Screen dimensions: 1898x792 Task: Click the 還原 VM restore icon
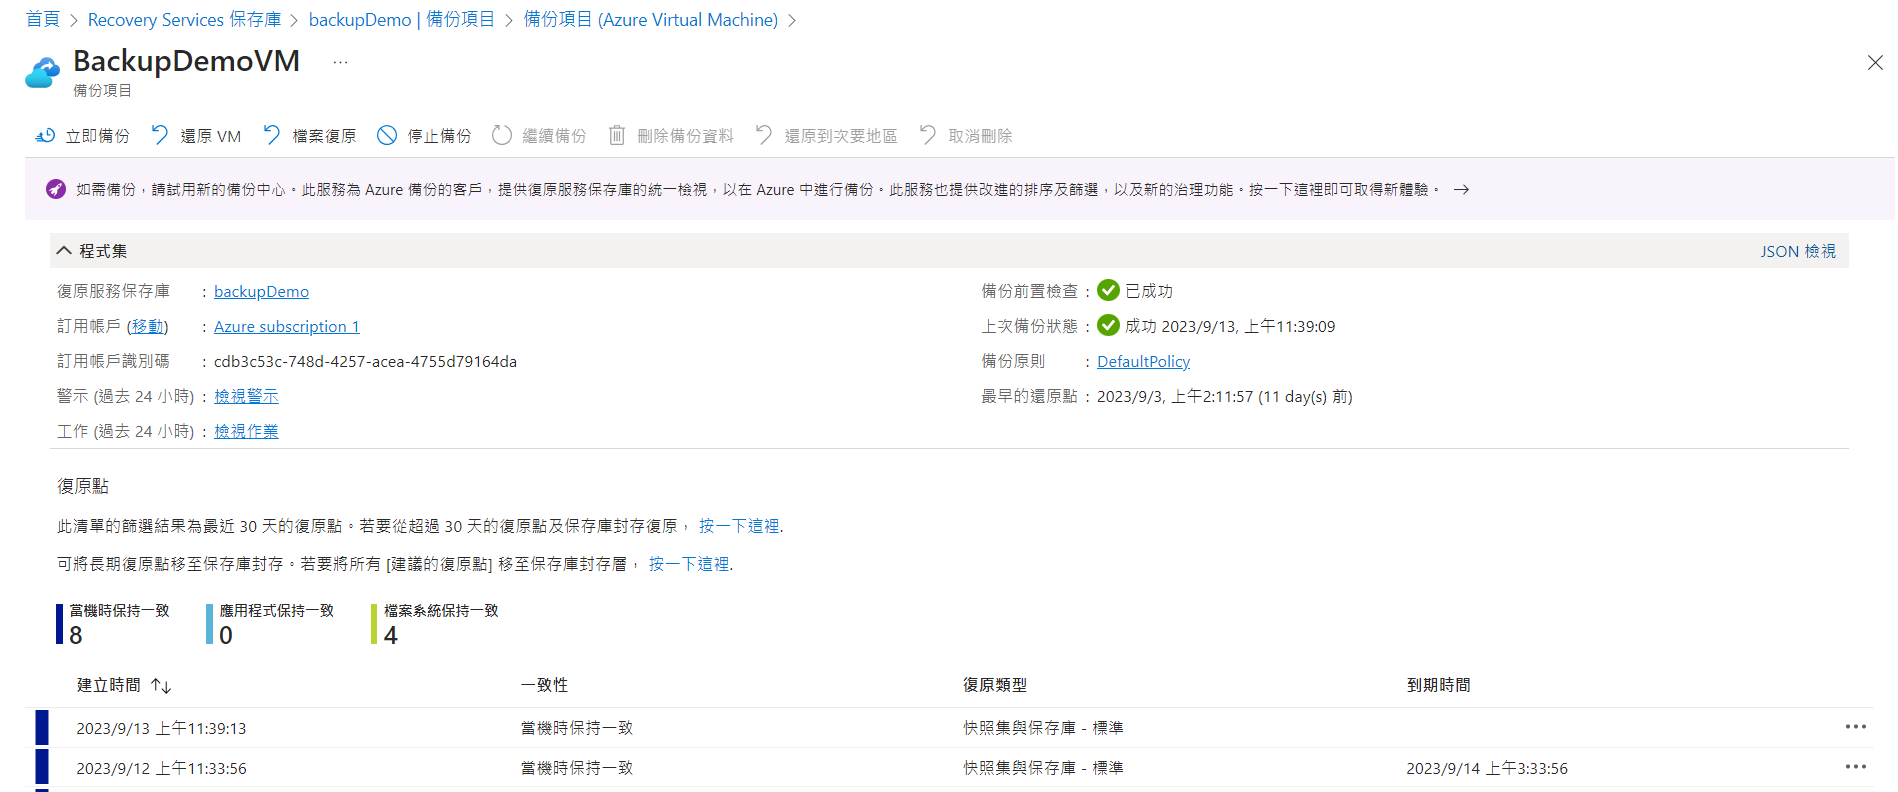click(x=160, y=135)
